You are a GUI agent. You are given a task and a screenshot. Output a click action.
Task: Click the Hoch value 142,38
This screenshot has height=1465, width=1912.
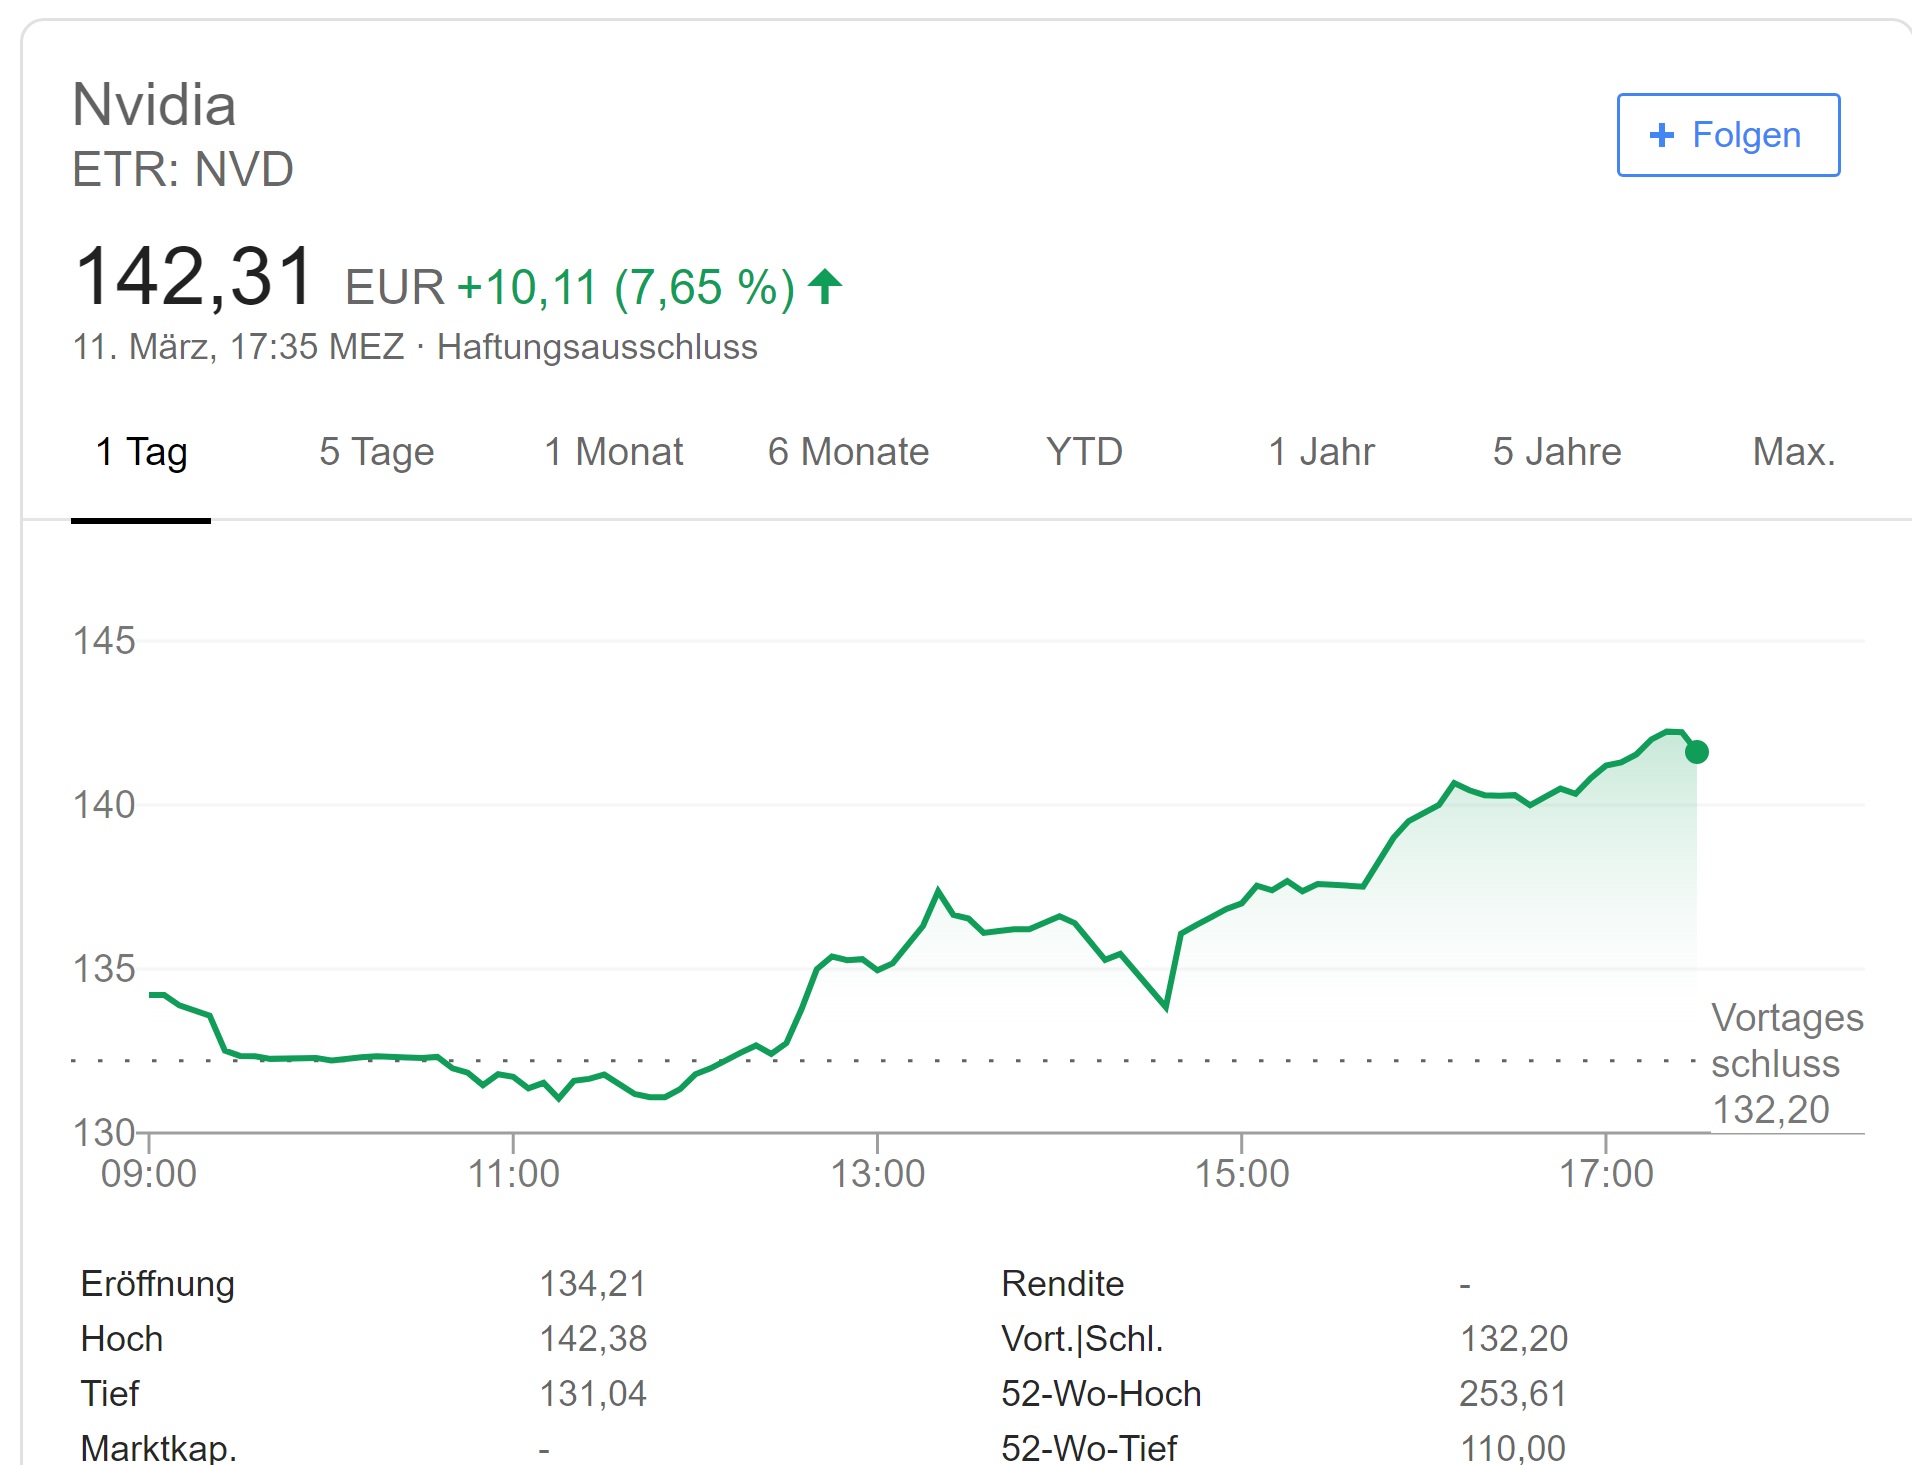593,1339
